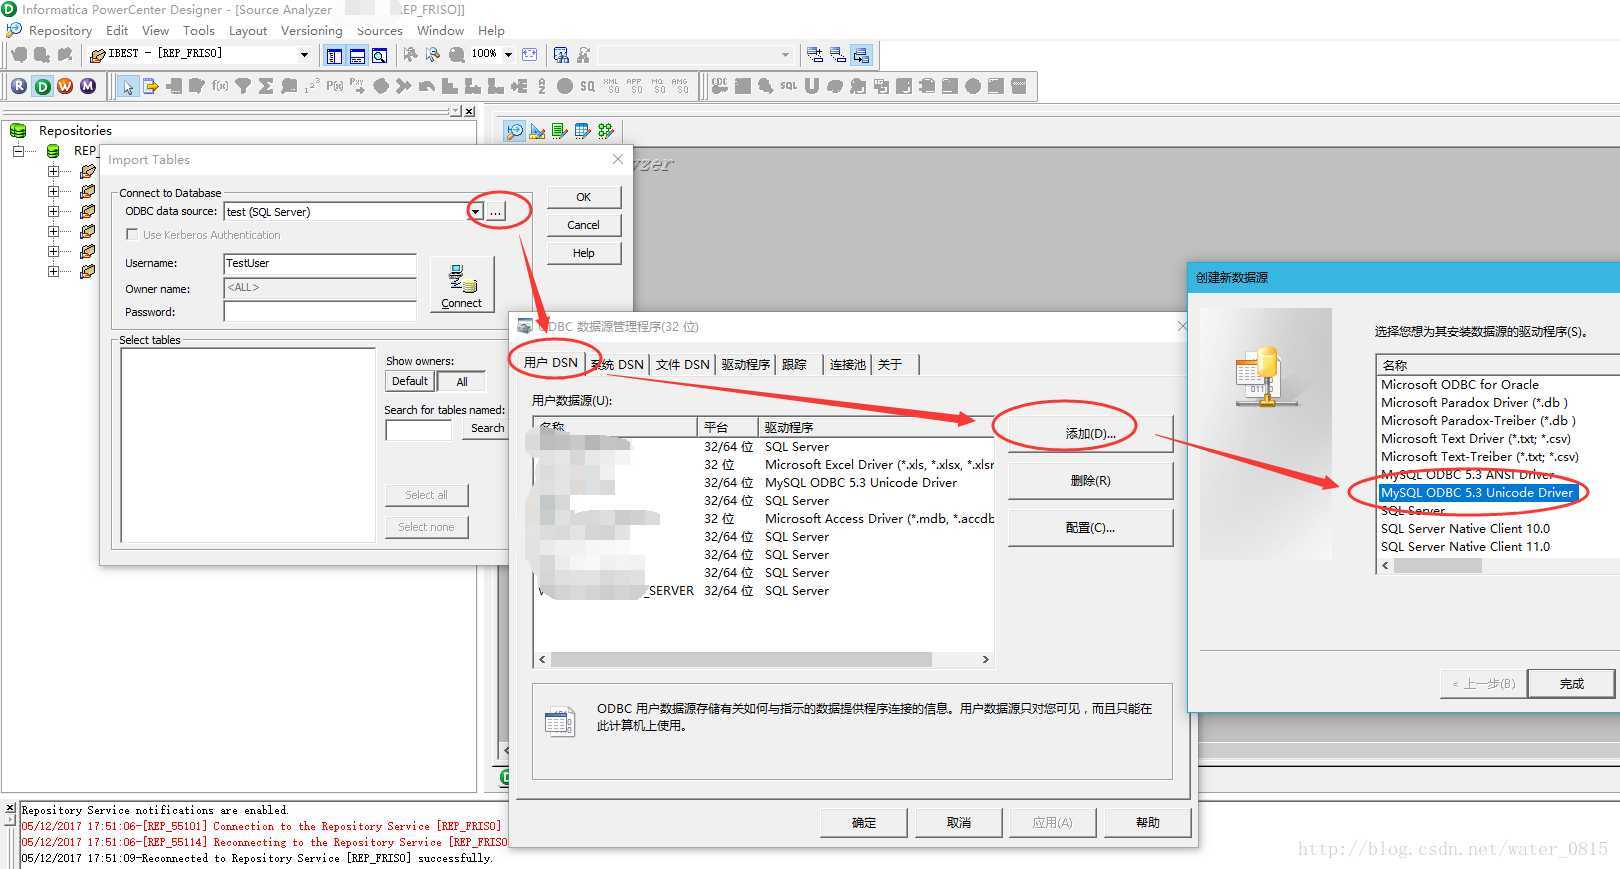Open the 100% zoom dropdown arrow
The image size is (1620, 869).
pyautogui.click(x=508, y=54)
